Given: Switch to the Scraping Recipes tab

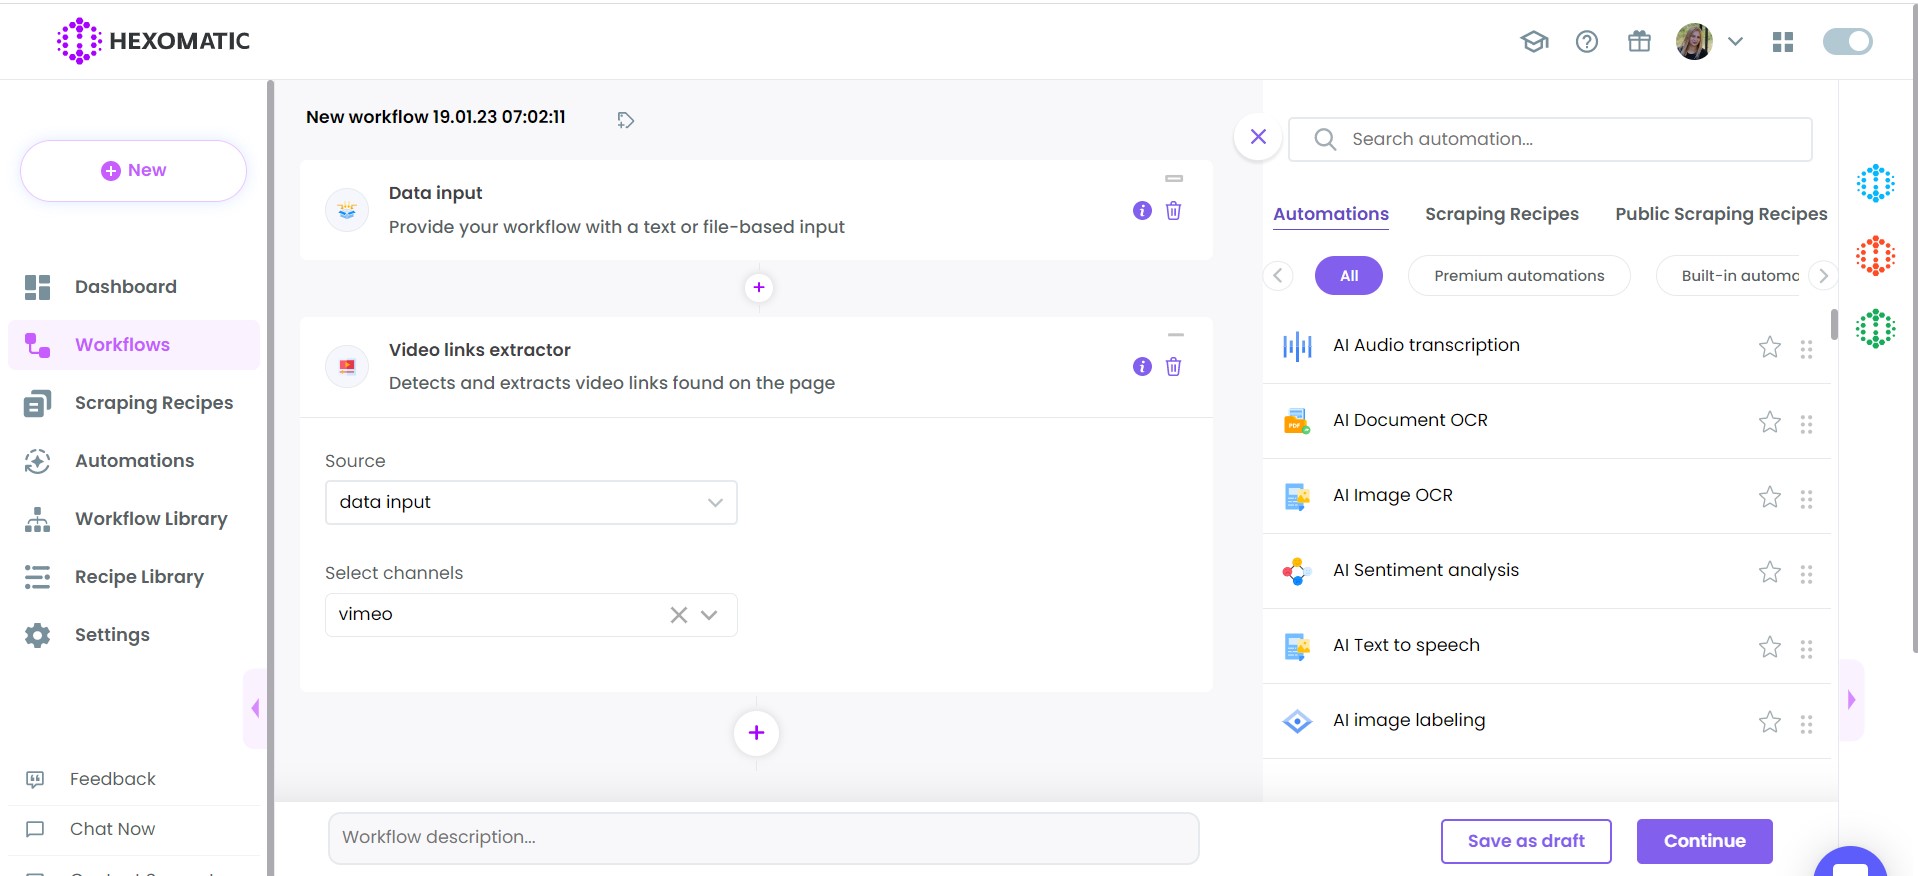Looking at the screenshot, I should pos(1501,214).
